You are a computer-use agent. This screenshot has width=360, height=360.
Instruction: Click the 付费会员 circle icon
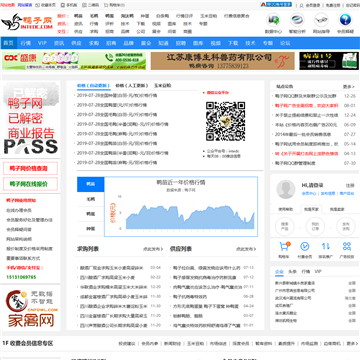(x=304, y=247)
